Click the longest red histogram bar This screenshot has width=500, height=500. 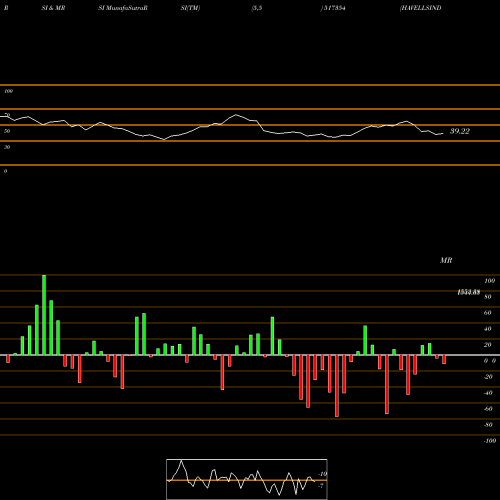coord(337,386)
